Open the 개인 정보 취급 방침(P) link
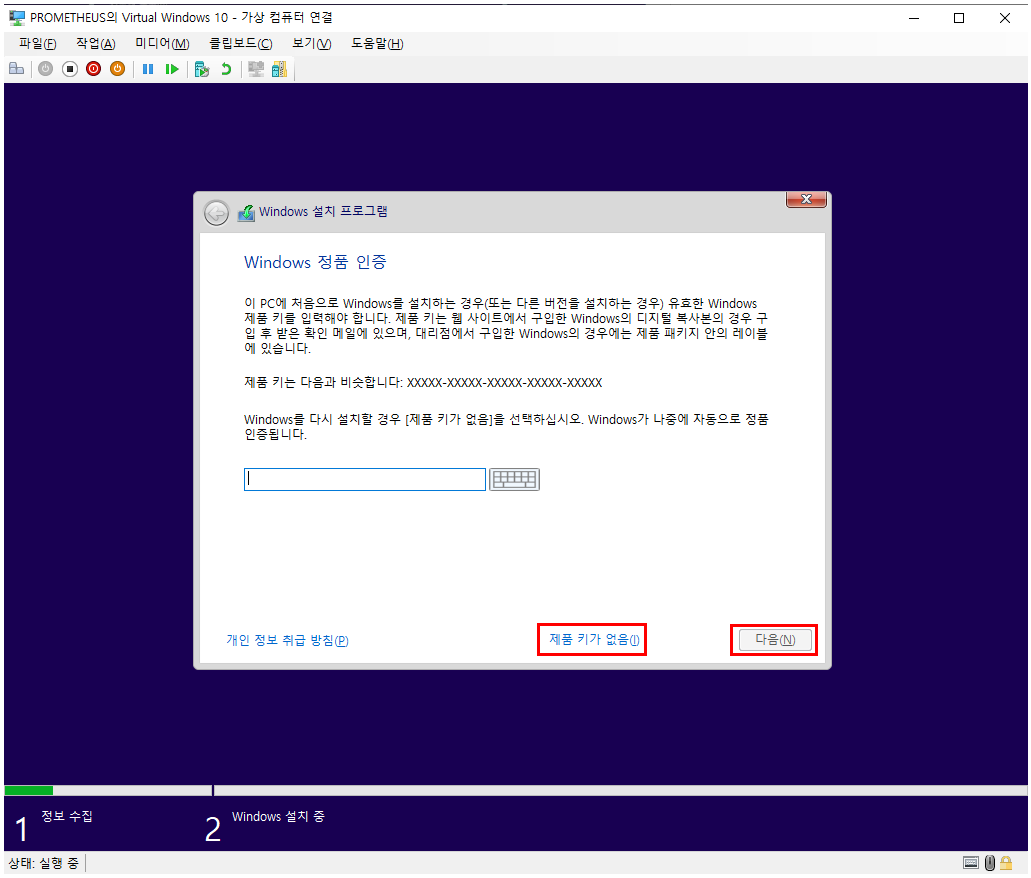 coord(287,641)
